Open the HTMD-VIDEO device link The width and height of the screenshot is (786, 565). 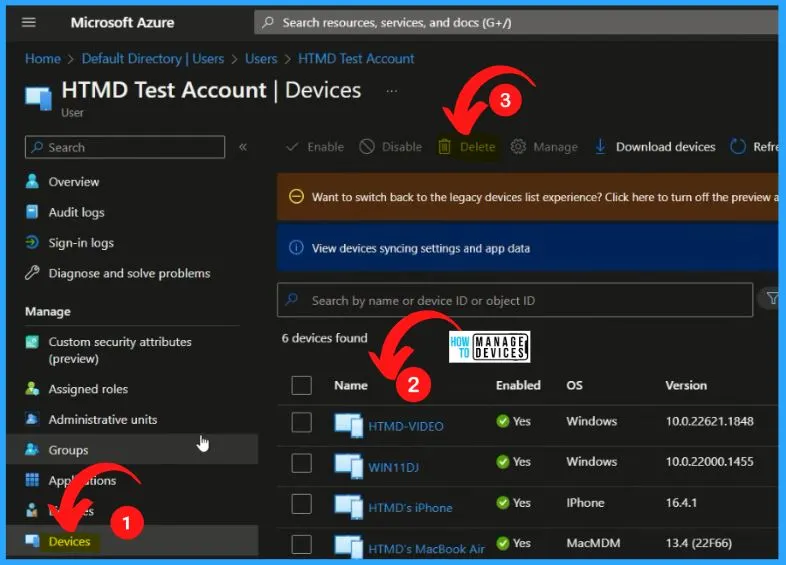[x=406, y=426]
